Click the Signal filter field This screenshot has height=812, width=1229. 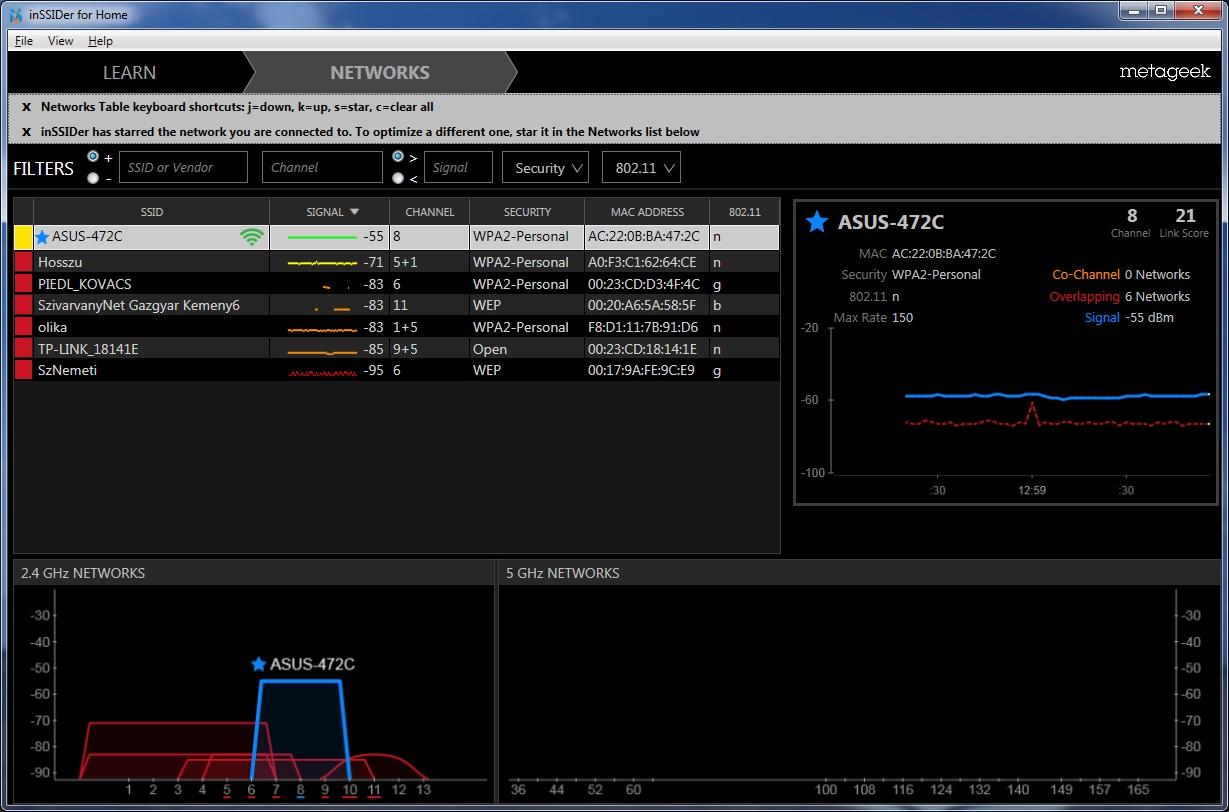click(458, 168)
